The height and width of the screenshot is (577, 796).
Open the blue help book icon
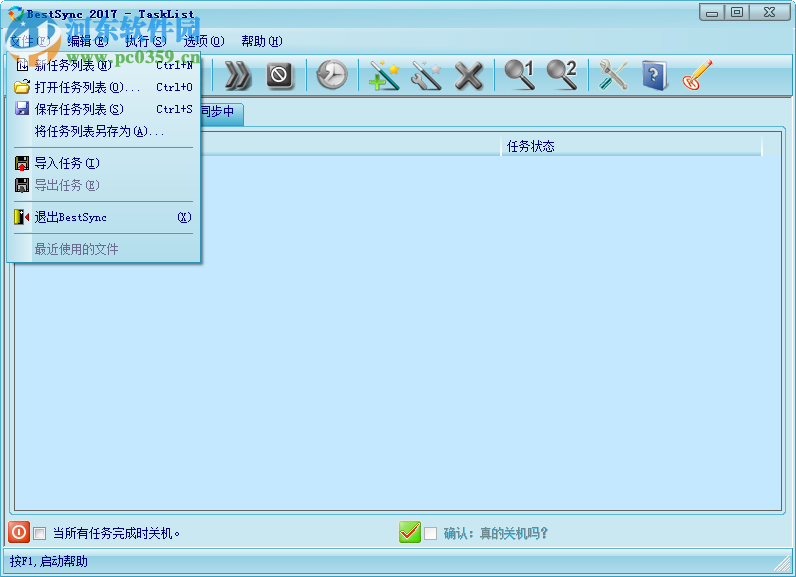coord(654,76)
